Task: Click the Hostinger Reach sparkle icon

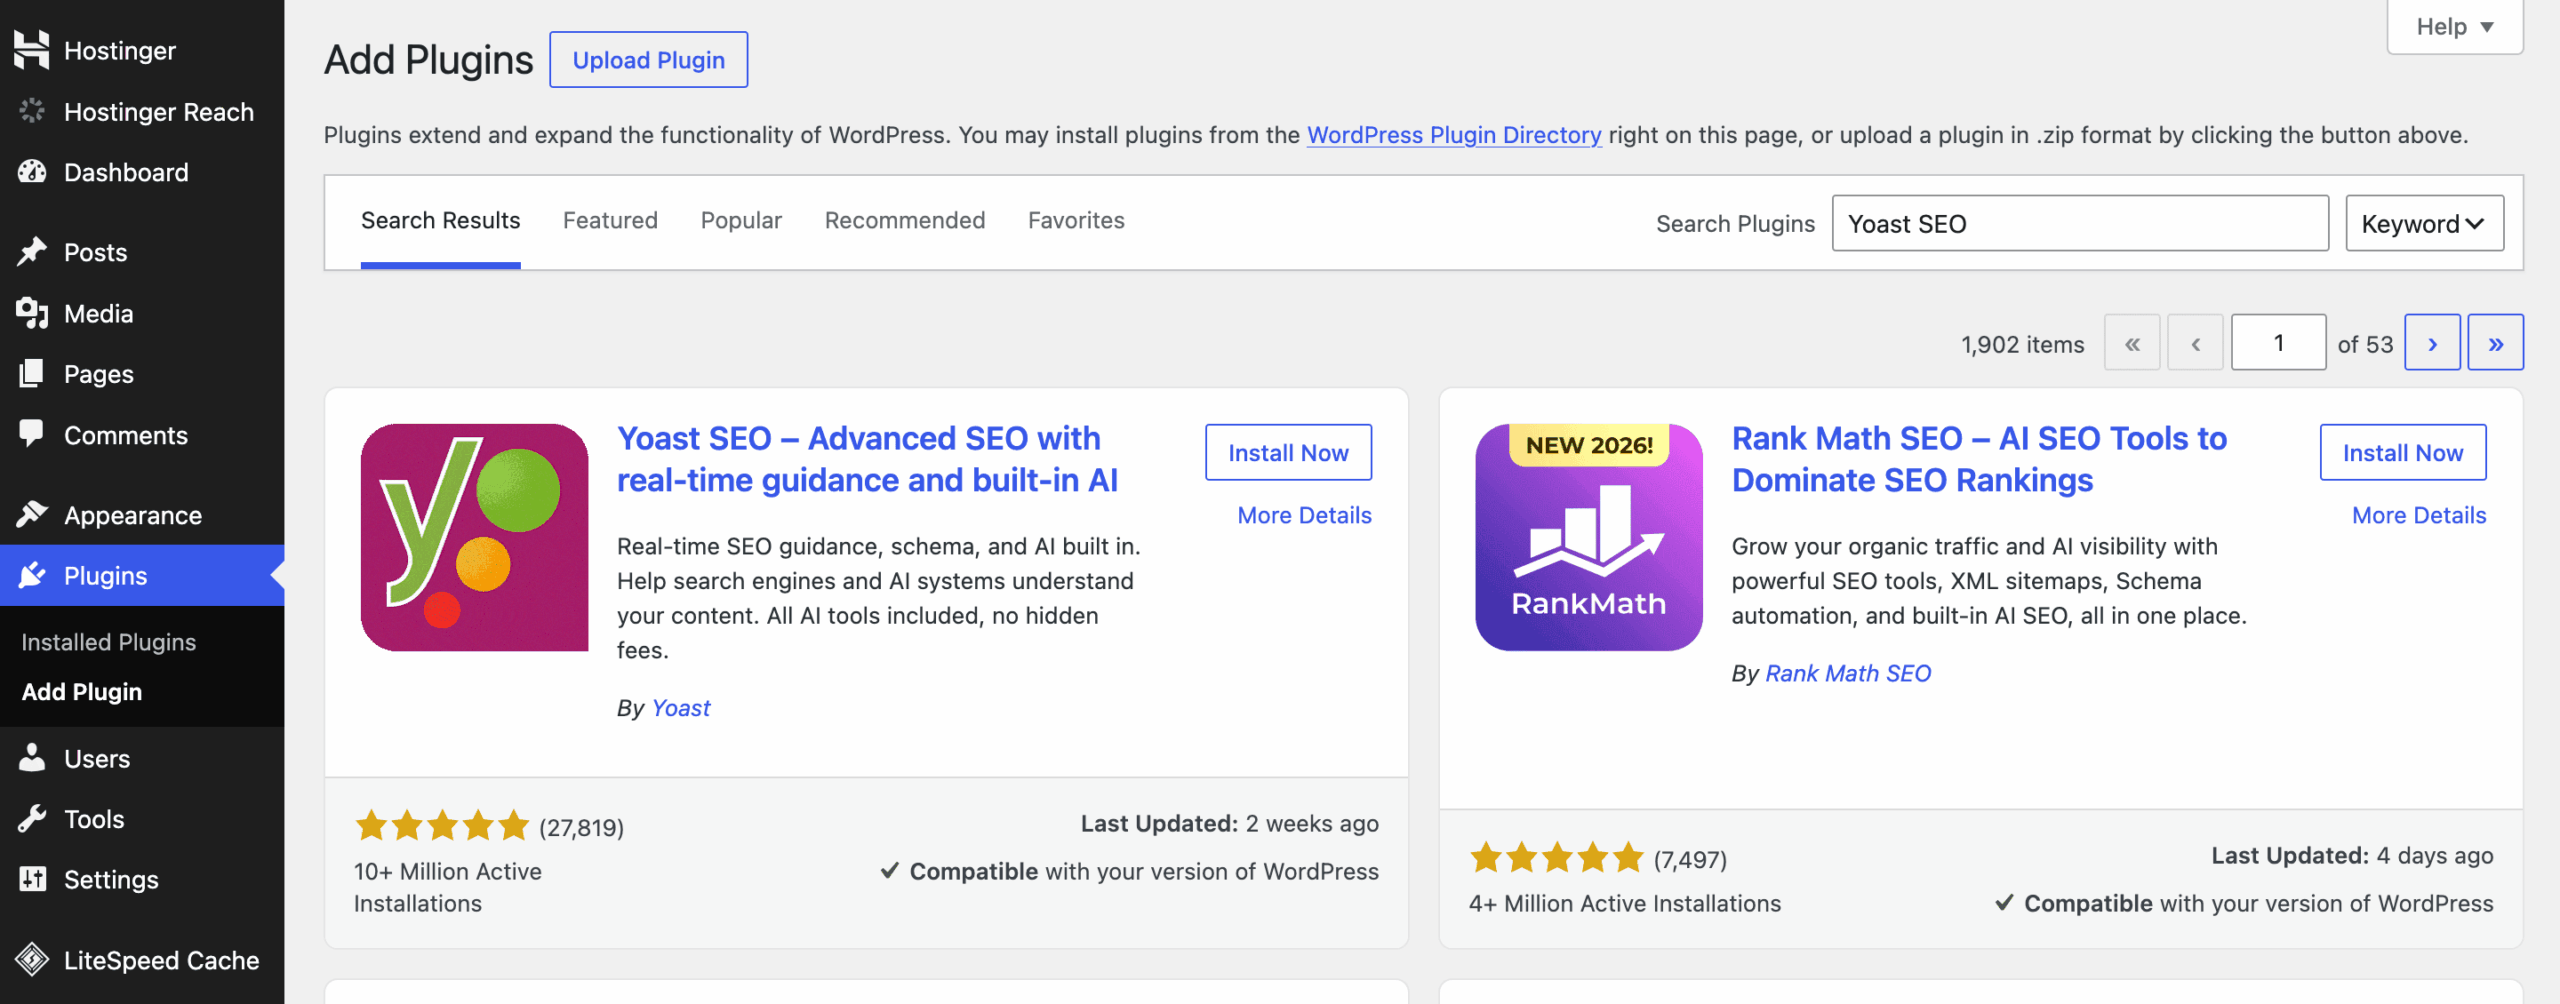Action: [32, 111]
